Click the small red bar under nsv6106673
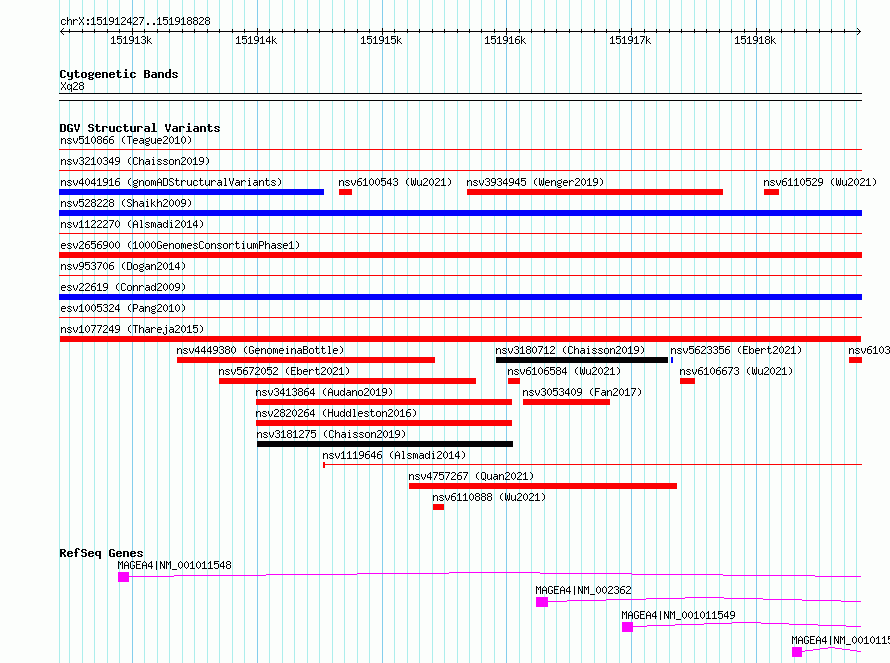Screen dimensions: 890x663 pos(687,381)
